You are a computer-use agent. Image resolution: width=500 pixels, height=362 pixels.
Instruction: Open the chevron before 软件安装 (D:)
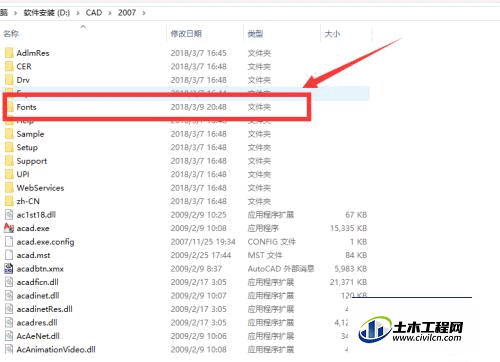click(x=15, y=13)
